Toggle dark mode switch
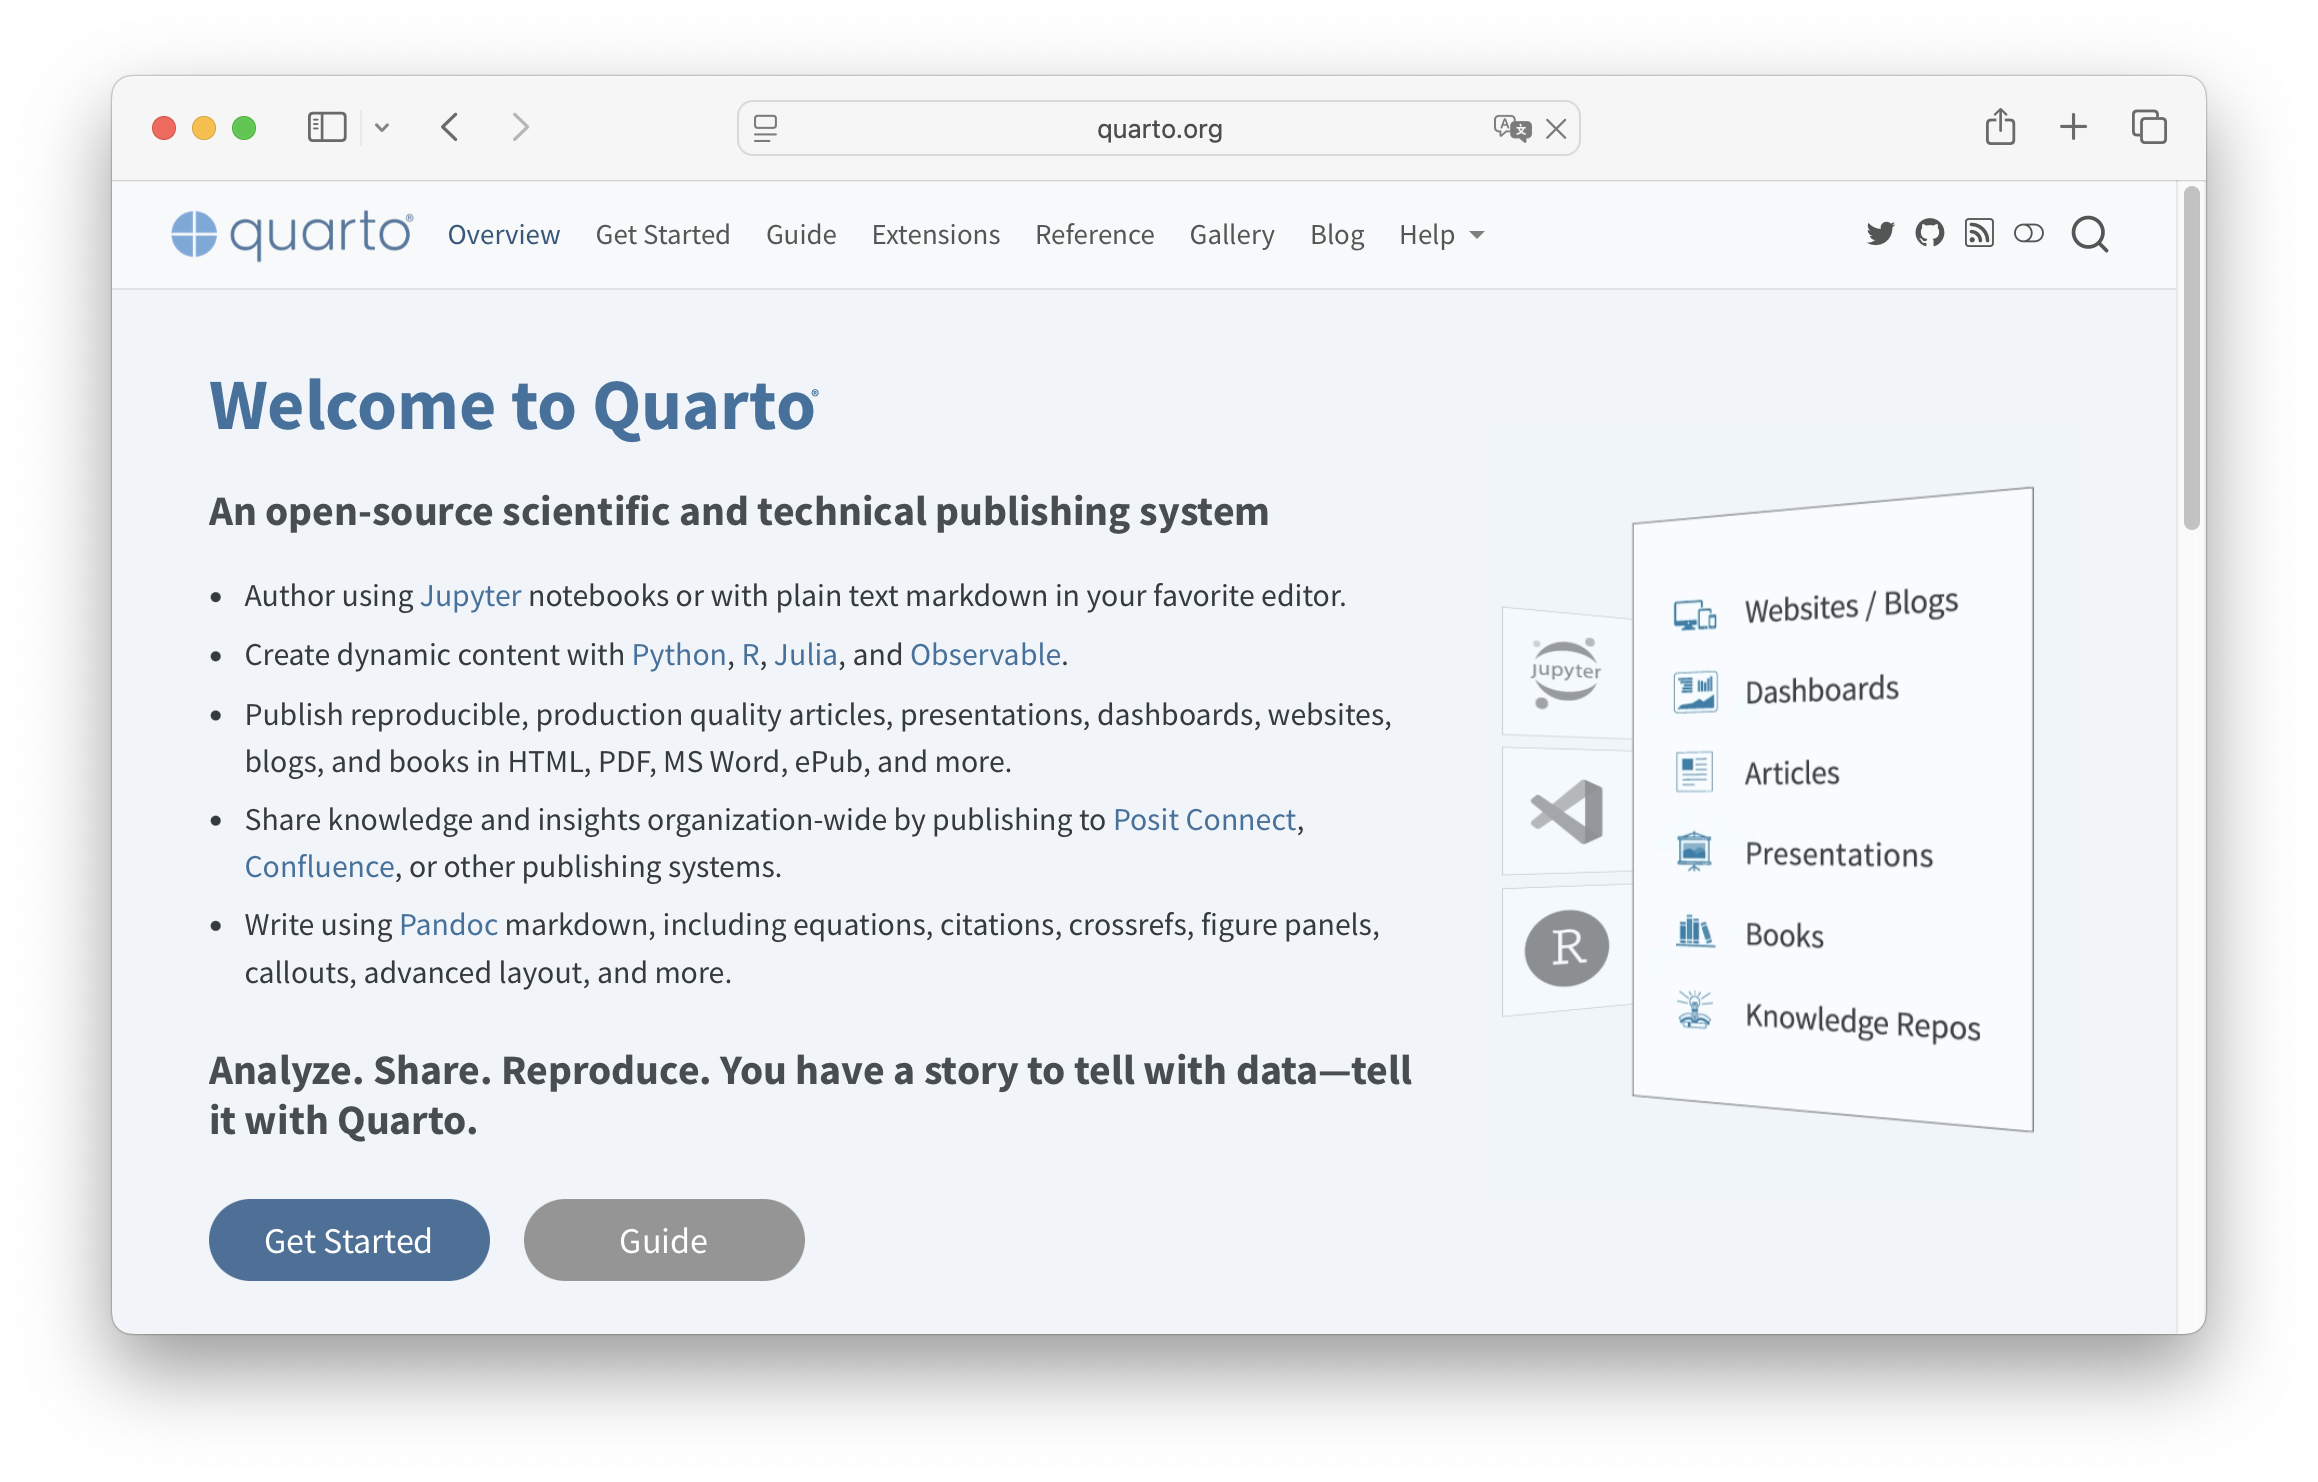The width and height of the screenshot is (2318, 1482). pos(2029,234)
